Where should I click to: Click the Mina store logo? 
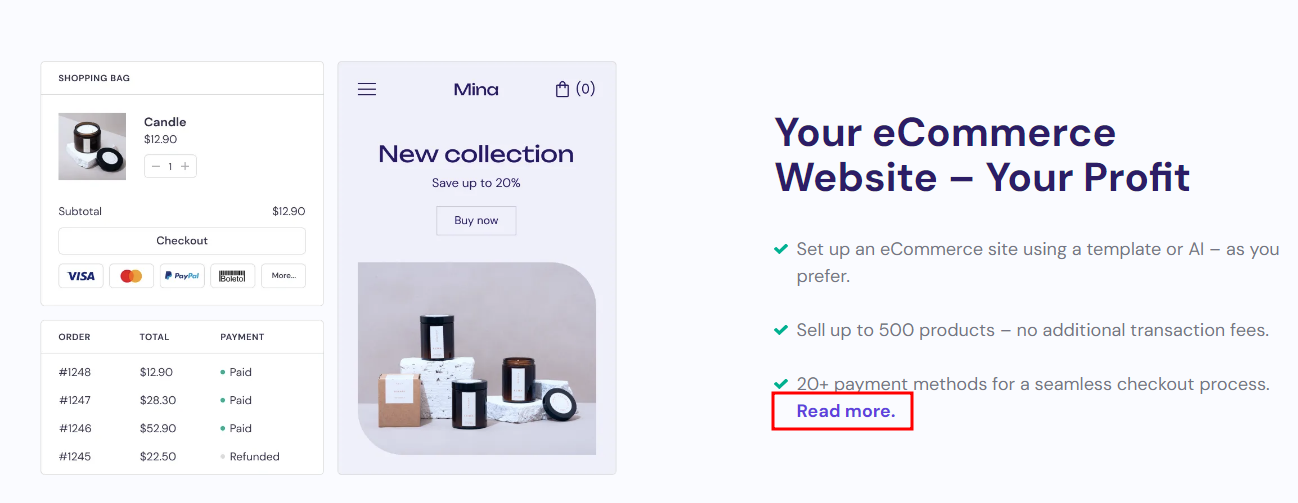[476, 89]
